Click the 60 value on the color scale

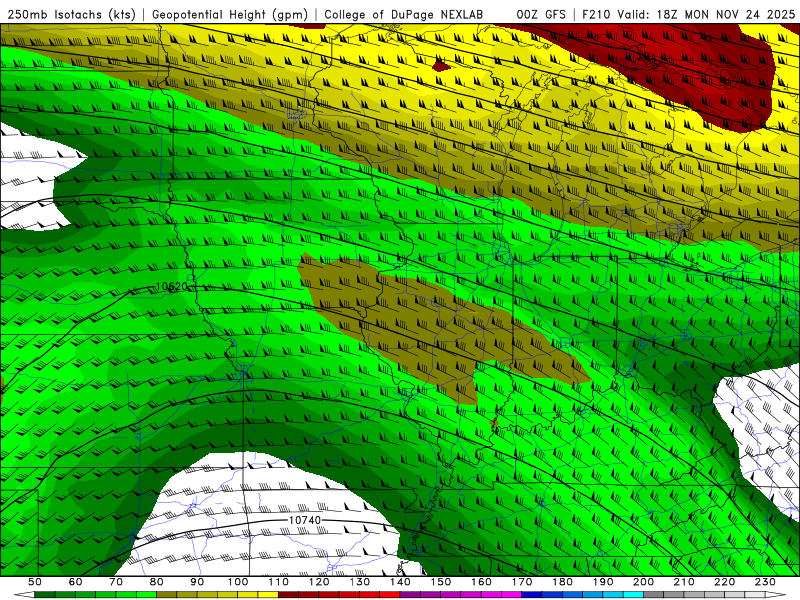[x=75, y=582]
